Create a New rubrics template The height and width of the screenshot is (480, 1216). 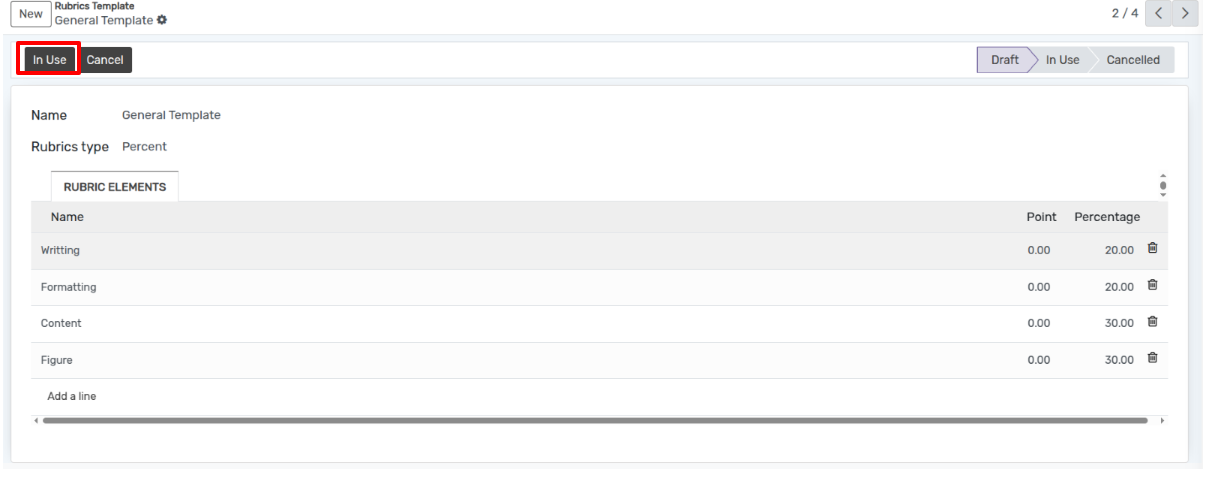coord(31,14)
